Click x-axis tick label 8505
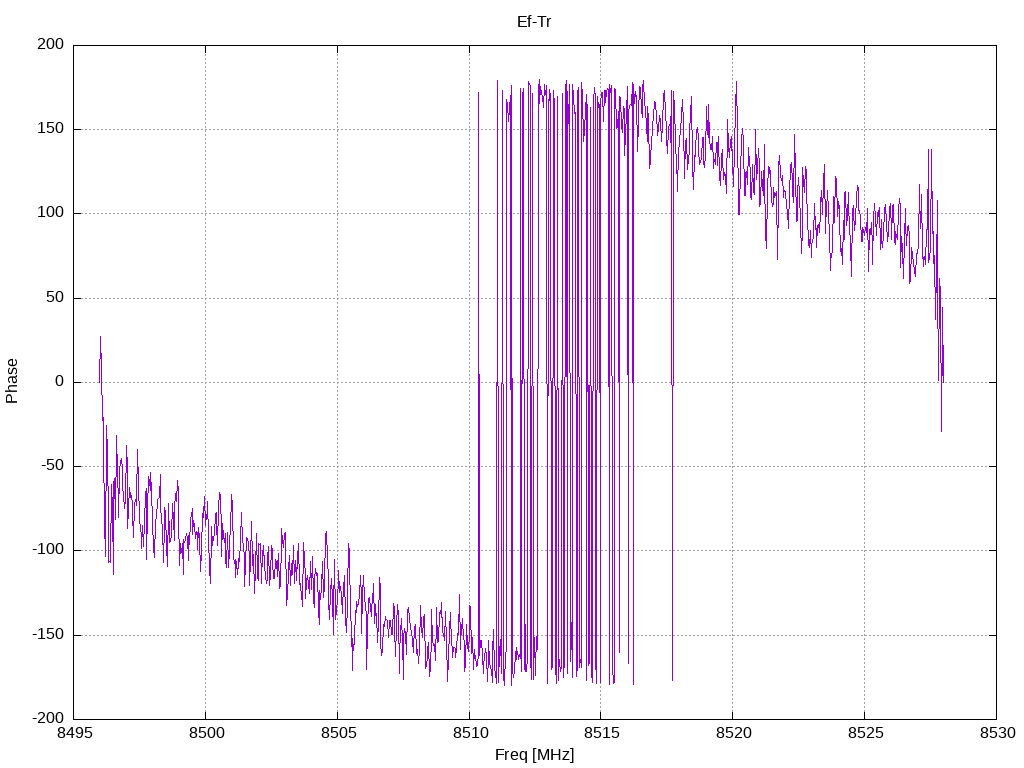Screen dimensions: 1024x768 338,733
